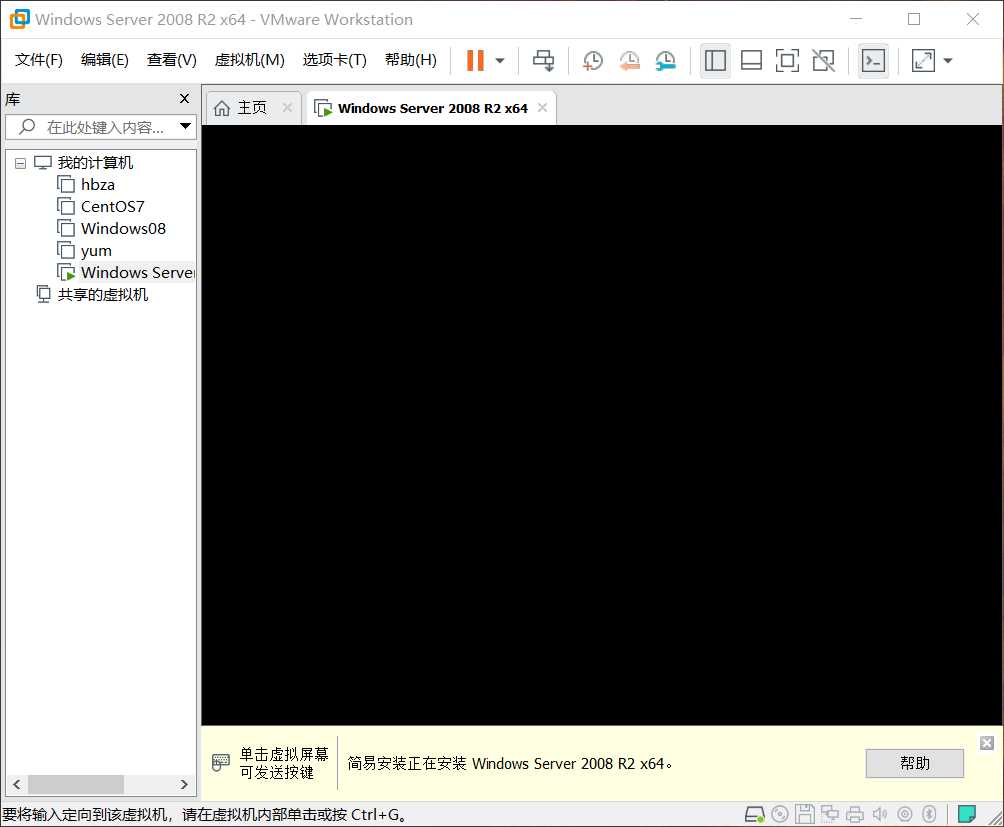The image size is (1004, 827).
Task: Close the 库 library panel
Action: [184, 99]
